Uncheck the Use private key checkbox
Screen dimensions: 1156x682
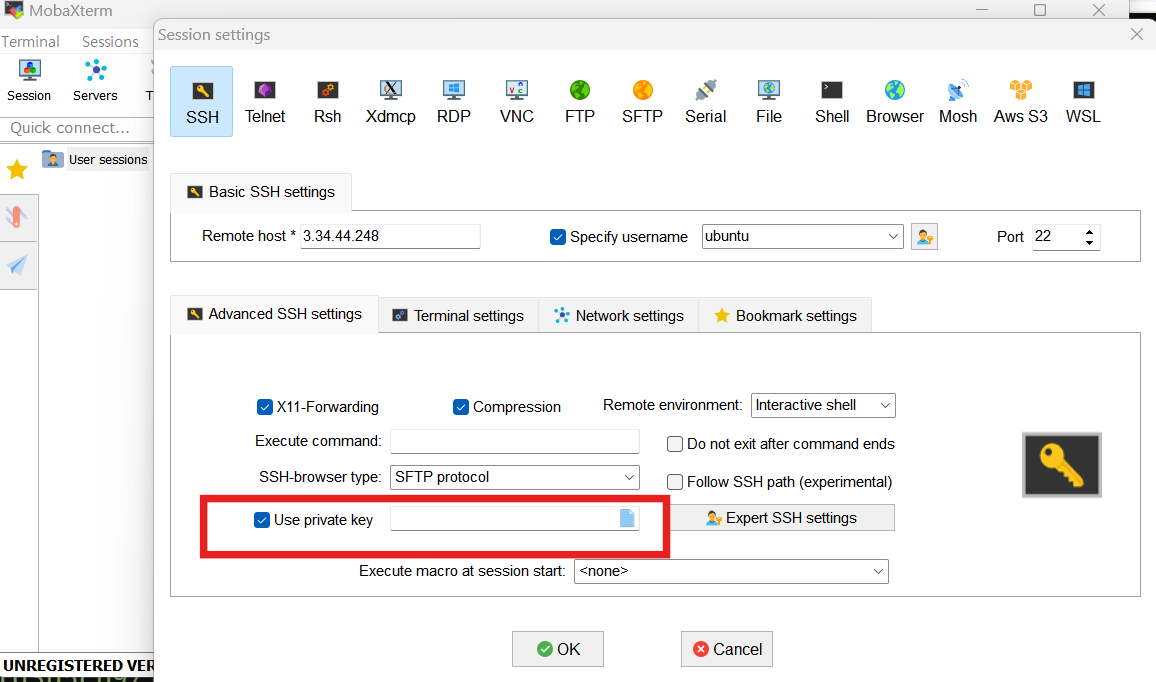(x=262, y=520)
